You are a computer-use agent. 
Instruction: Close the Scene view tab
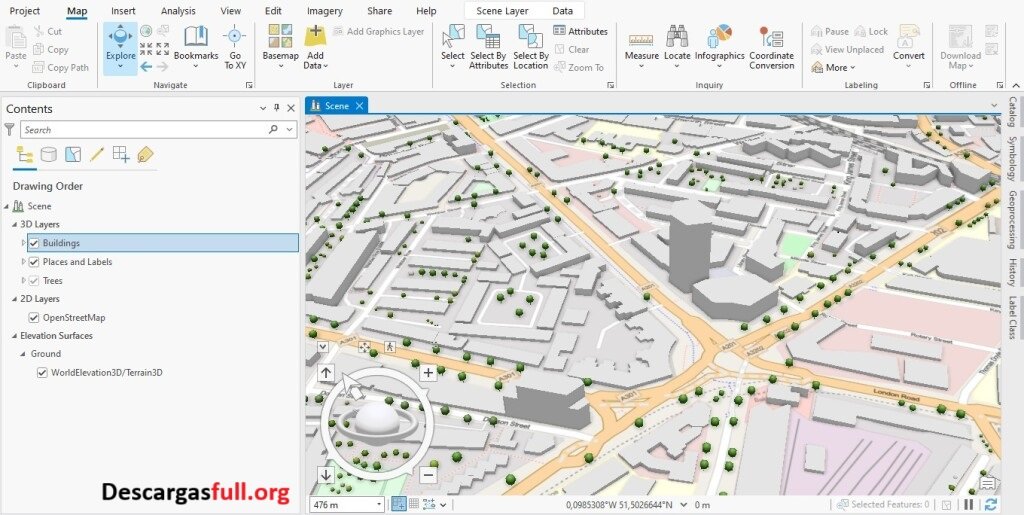click(359, 106)
